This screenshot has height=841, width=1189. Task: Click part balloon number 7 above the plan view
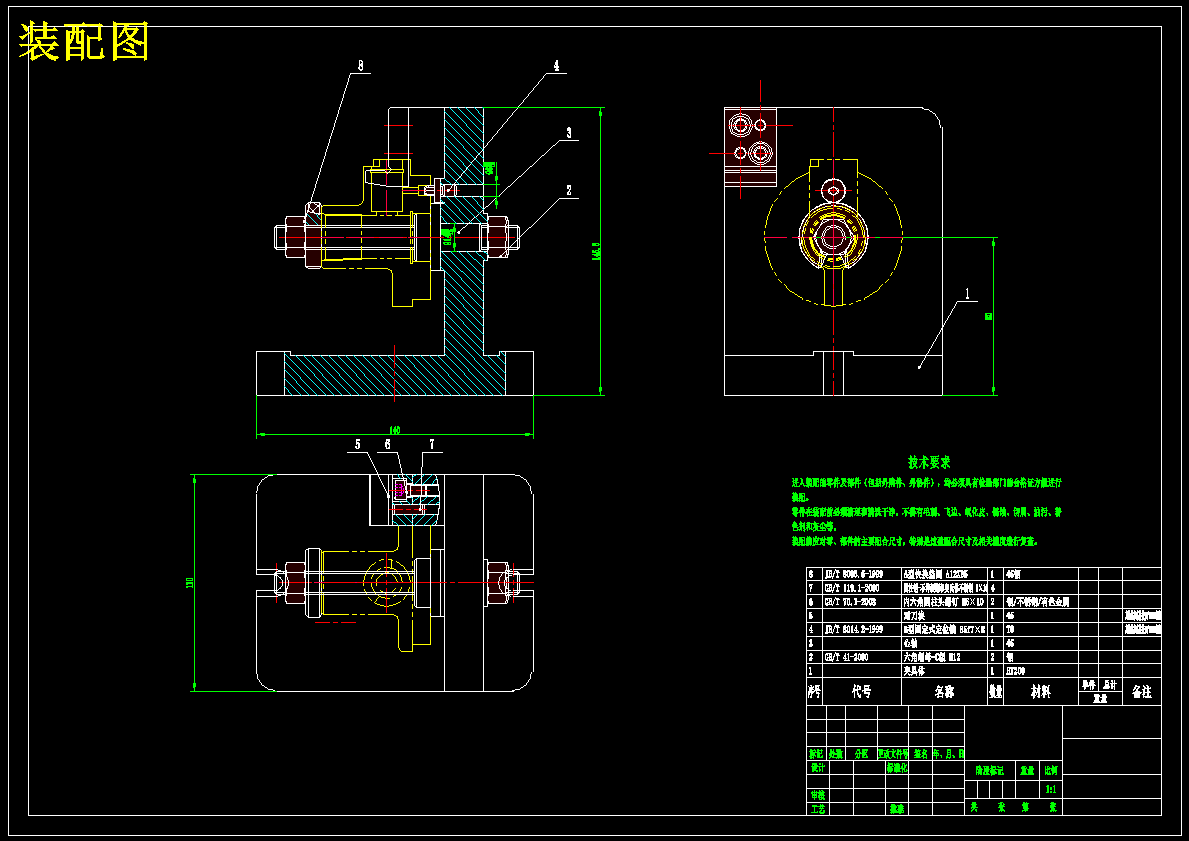click(432, 444)
